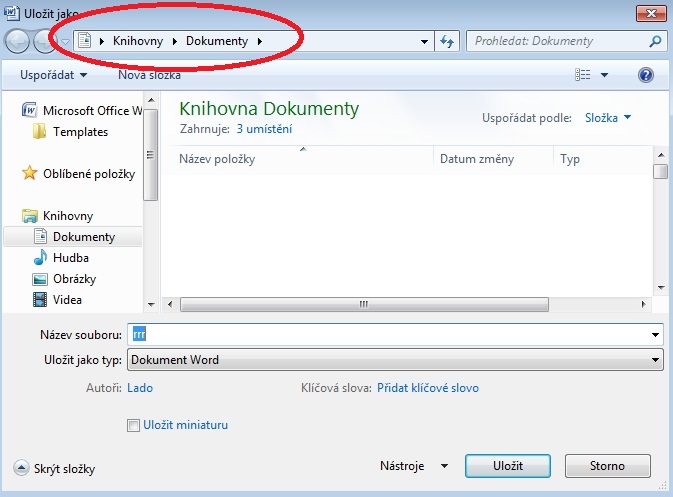This screenshot has width=673, height=497.
Task: Open the Nástroje menu
Action: click(414, 466)
